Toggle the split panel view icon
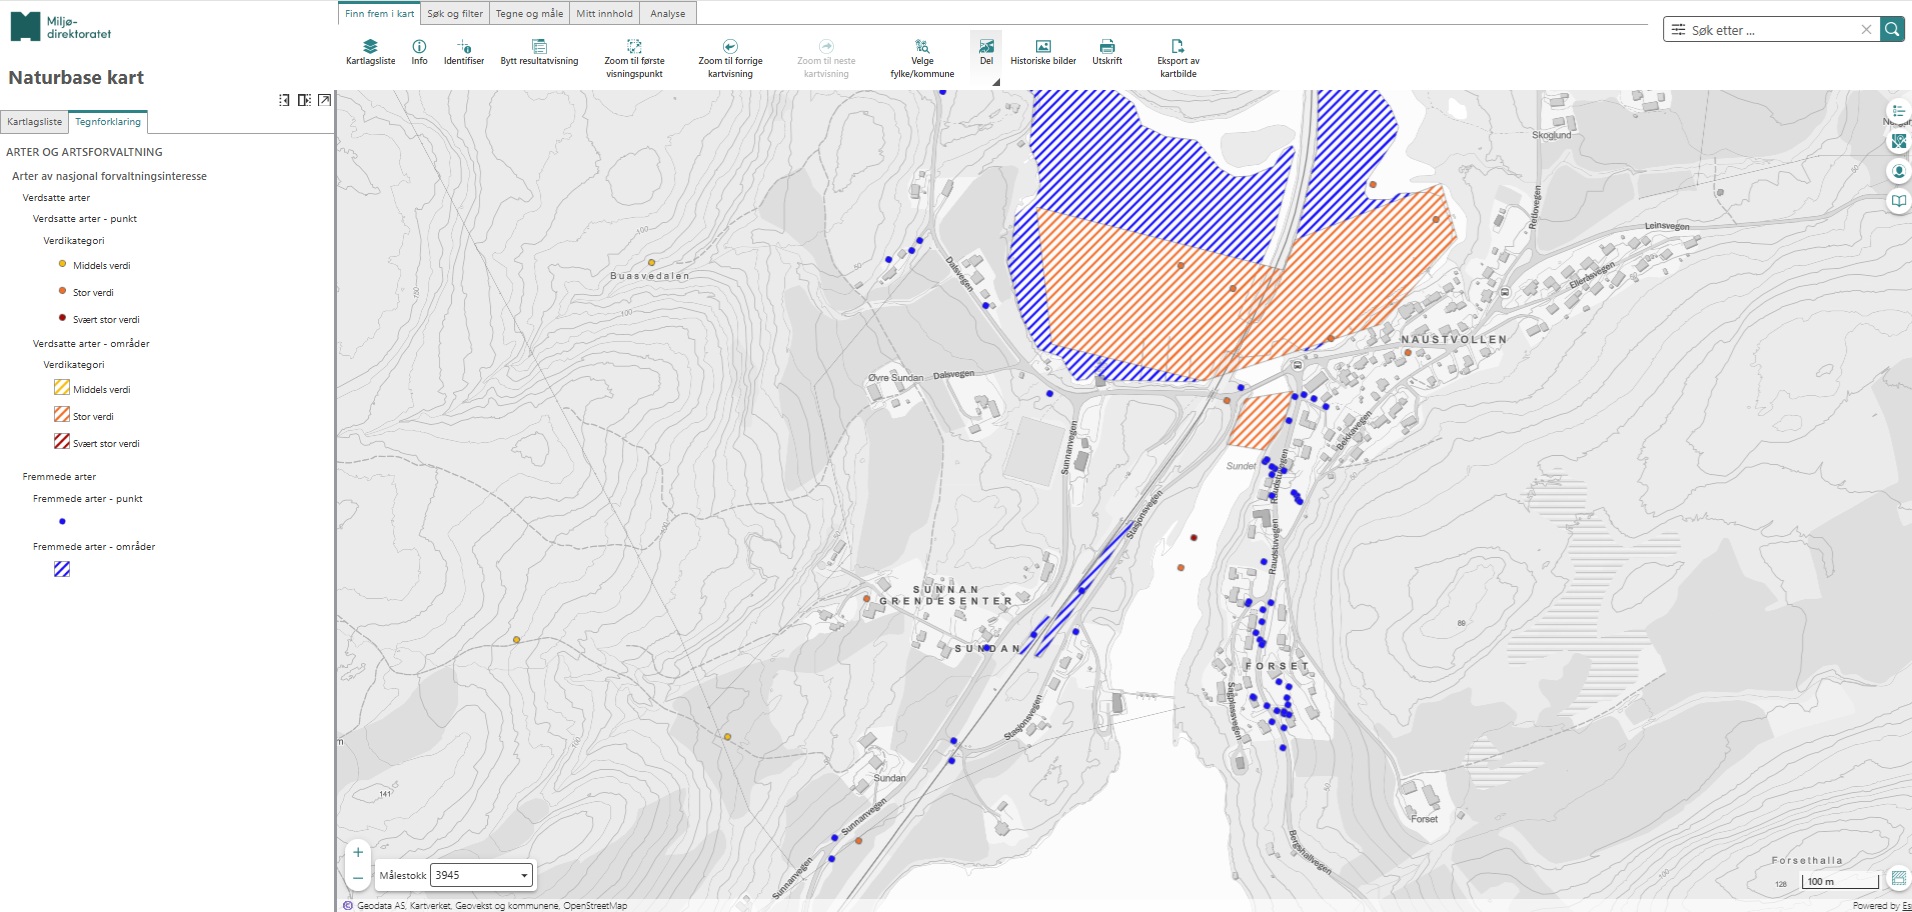The image size is (1912, 912). (304, 100)
